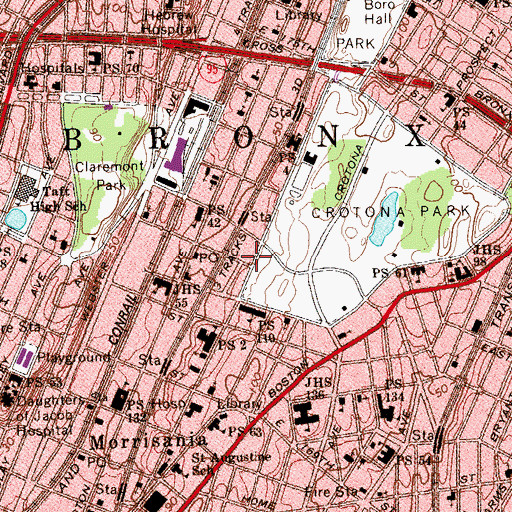Click the 'PS 53' label
This screenshot has width=512, height=512.
(44, 382)
